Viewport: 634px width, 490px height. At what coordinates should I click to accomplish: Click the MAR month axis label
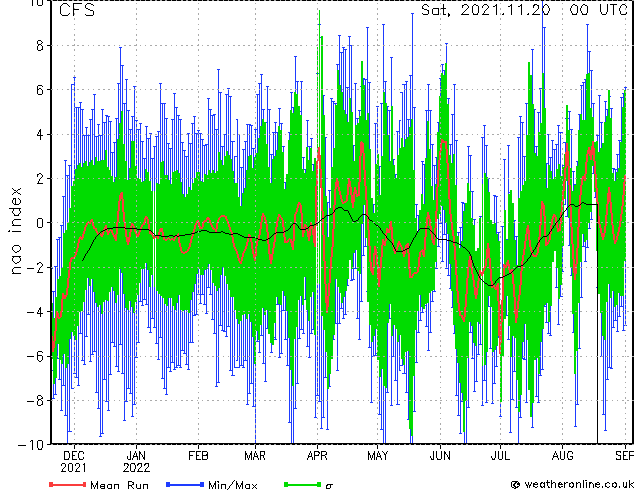click(x=255, y=456)
